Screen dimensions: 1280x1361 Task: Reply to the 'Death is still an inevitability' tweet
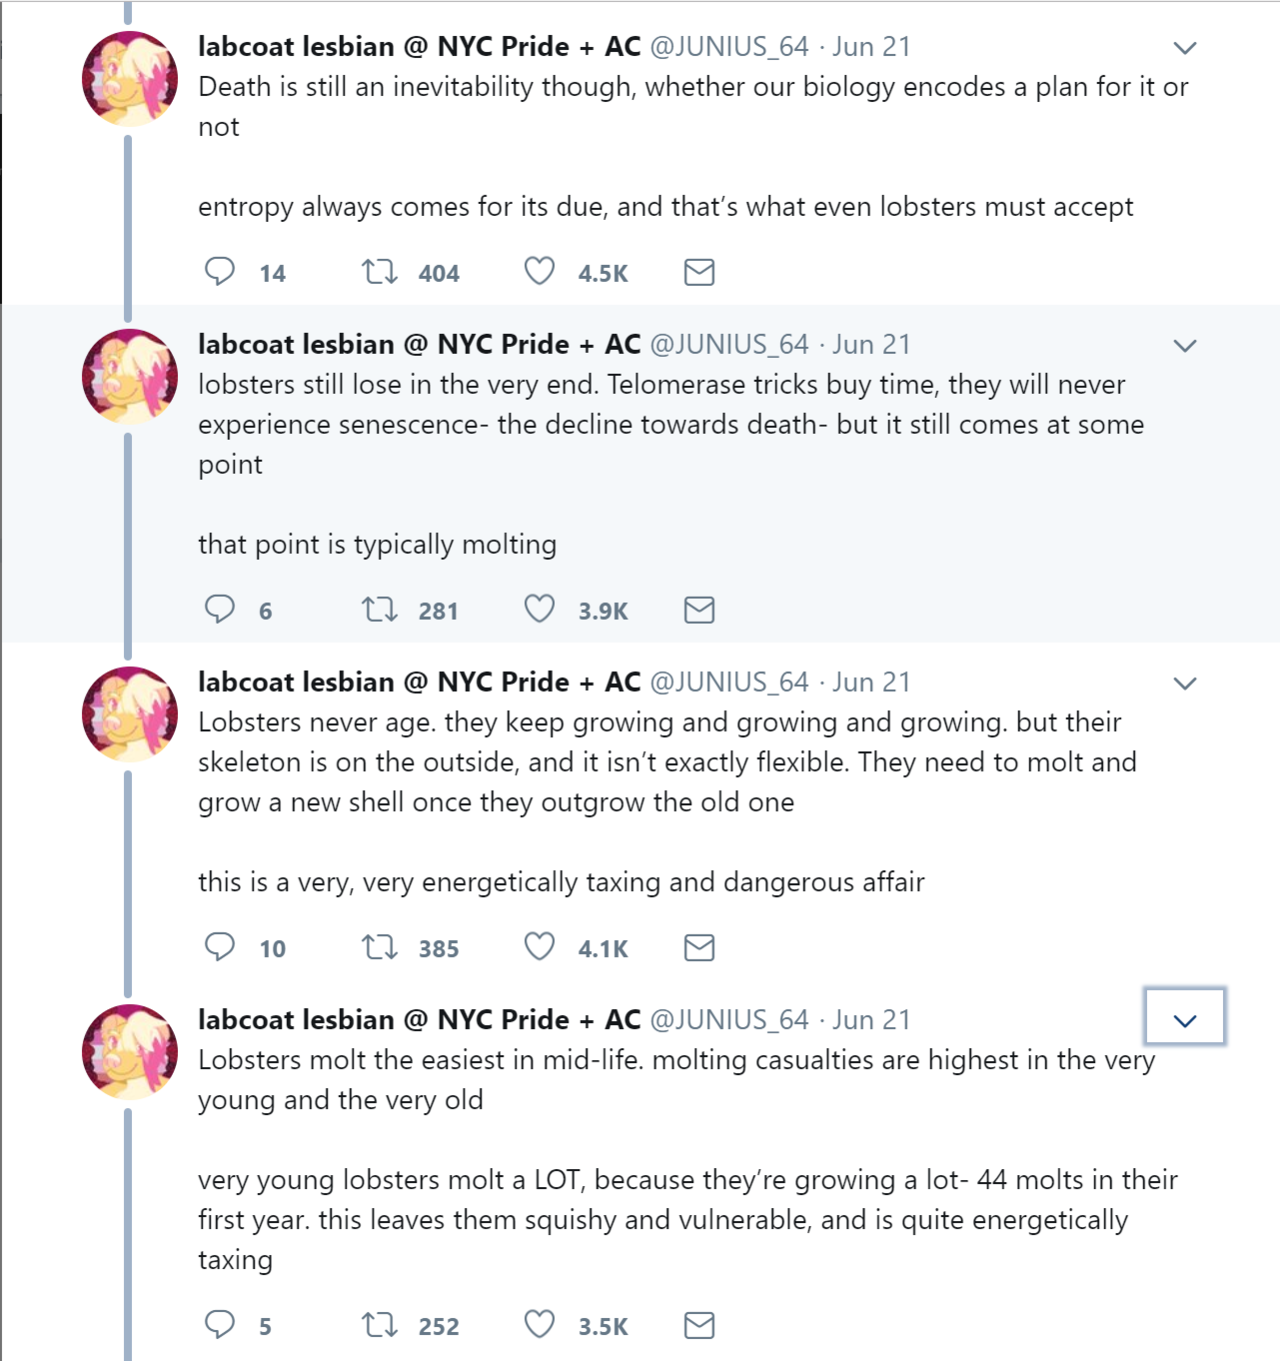coord(220,272)
